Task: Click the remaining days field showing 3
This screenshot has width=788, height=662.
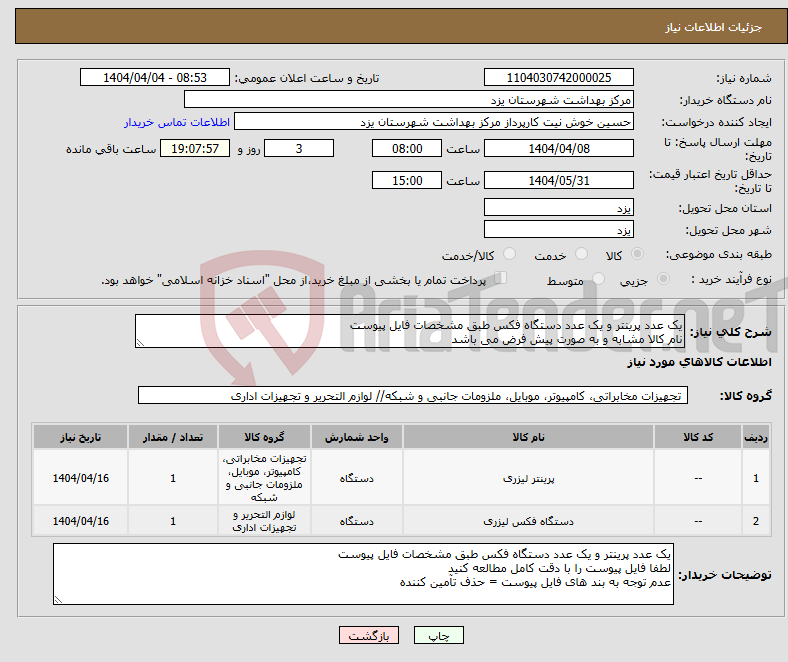Action: 299,148
